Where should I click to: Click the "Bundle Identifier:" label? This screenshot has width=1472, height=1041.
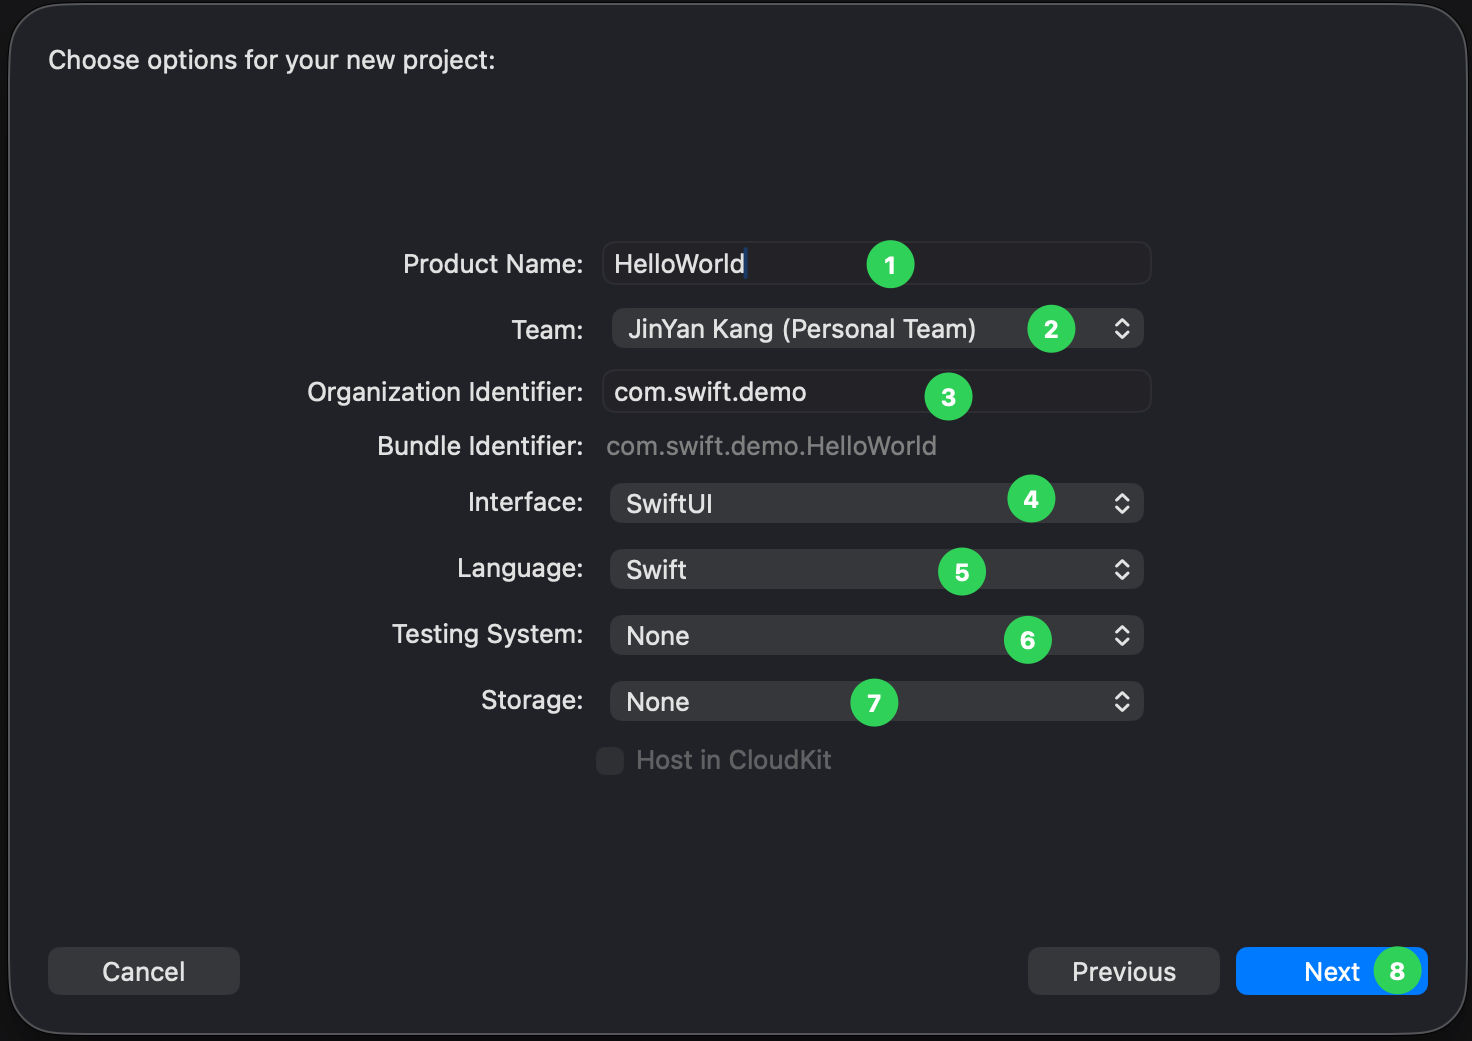click(480, 446)
